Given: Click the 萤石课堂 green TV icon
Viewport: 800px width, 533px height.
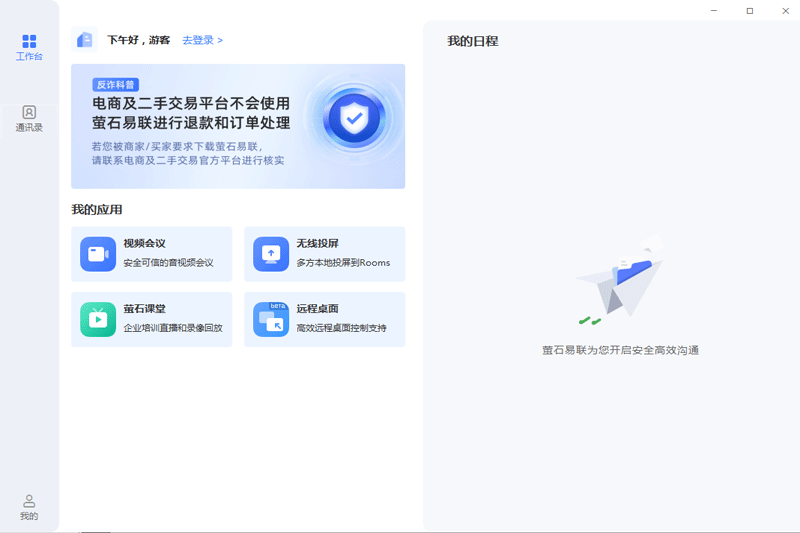Looking at the screenshot, I should tap(98, 319).
